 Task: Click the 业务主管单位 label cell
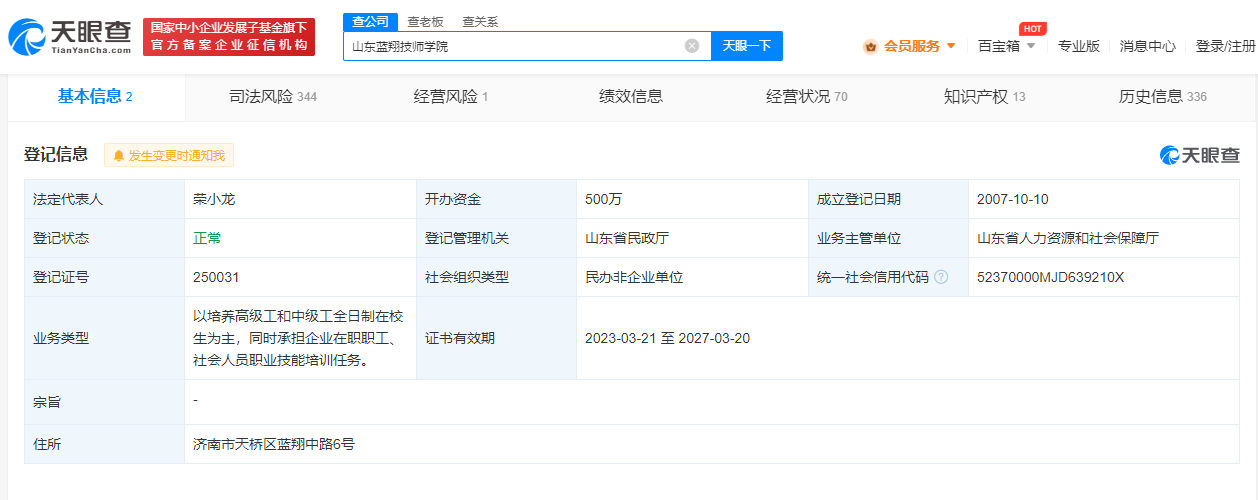tap(888, 238)
